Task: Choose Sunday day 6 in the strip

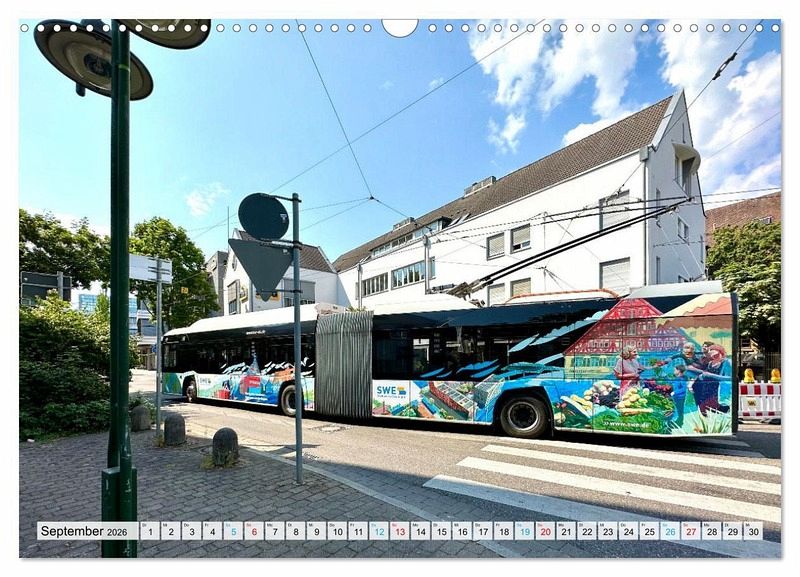Action: [254, 531]
